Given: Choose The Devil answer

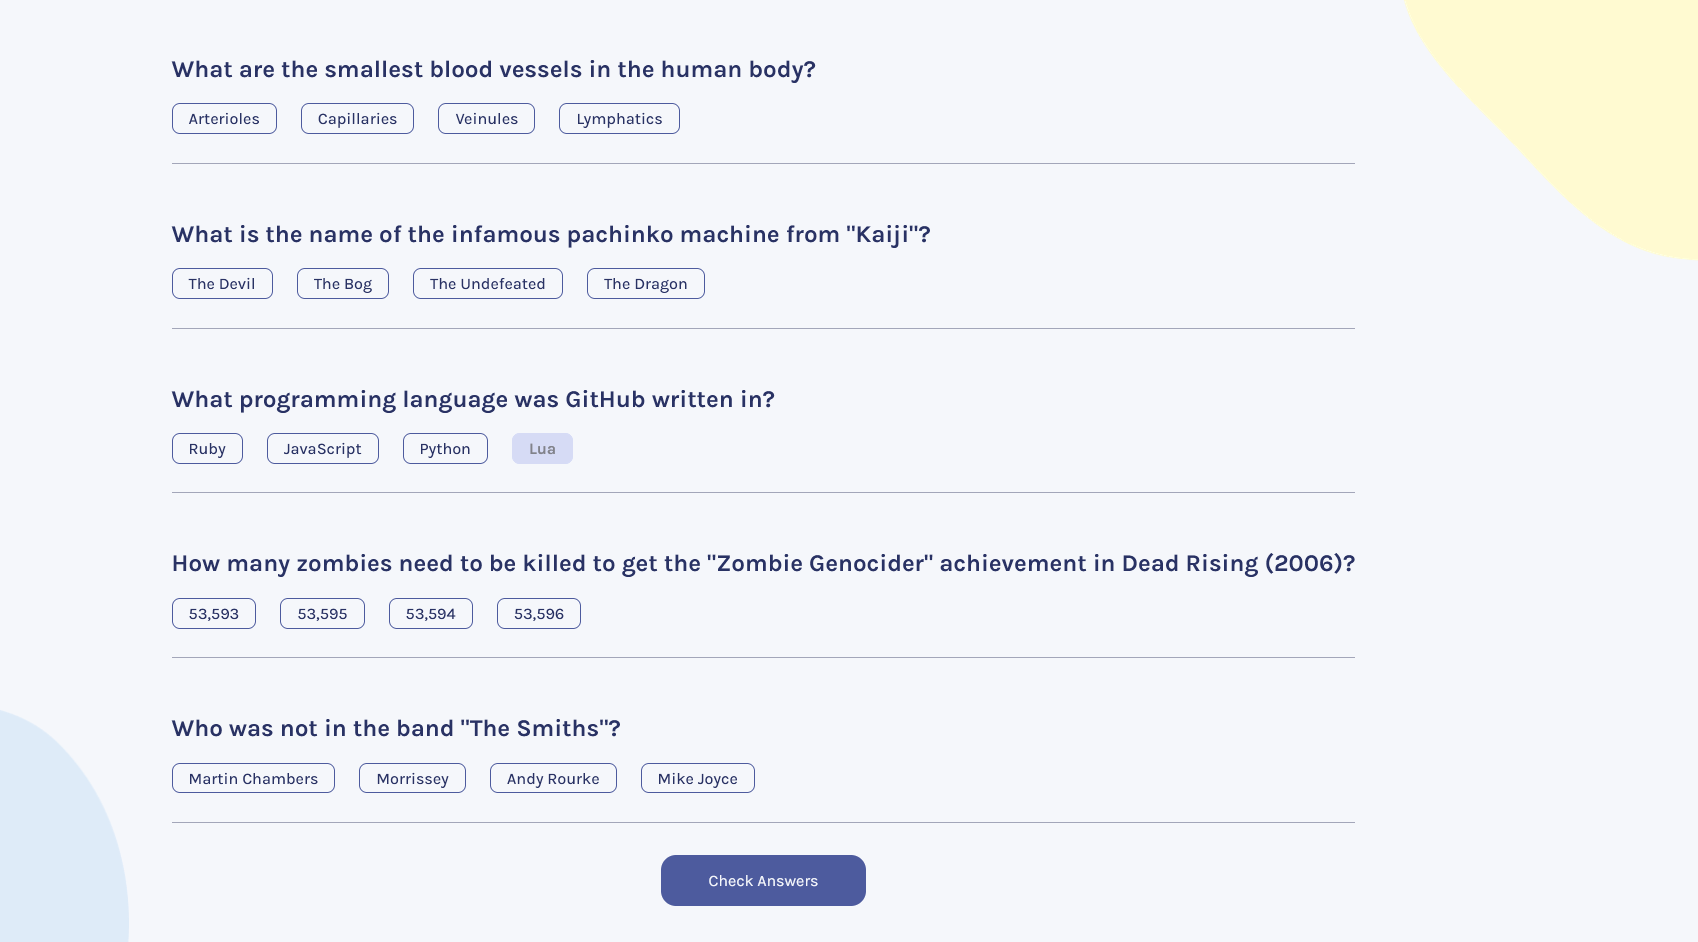Looking at the screenshot, I should (x=222, y=284).
